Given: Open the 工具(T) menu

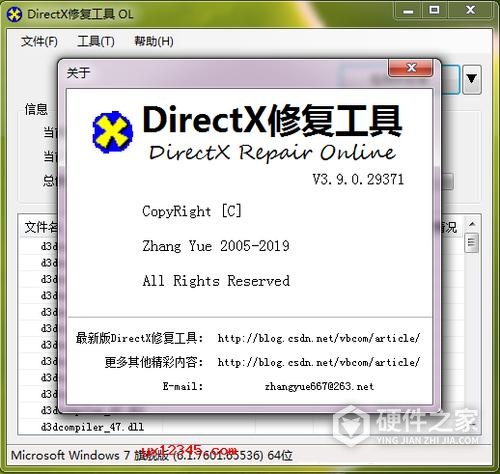Looking at the screenshot, I should coord(96,41).
